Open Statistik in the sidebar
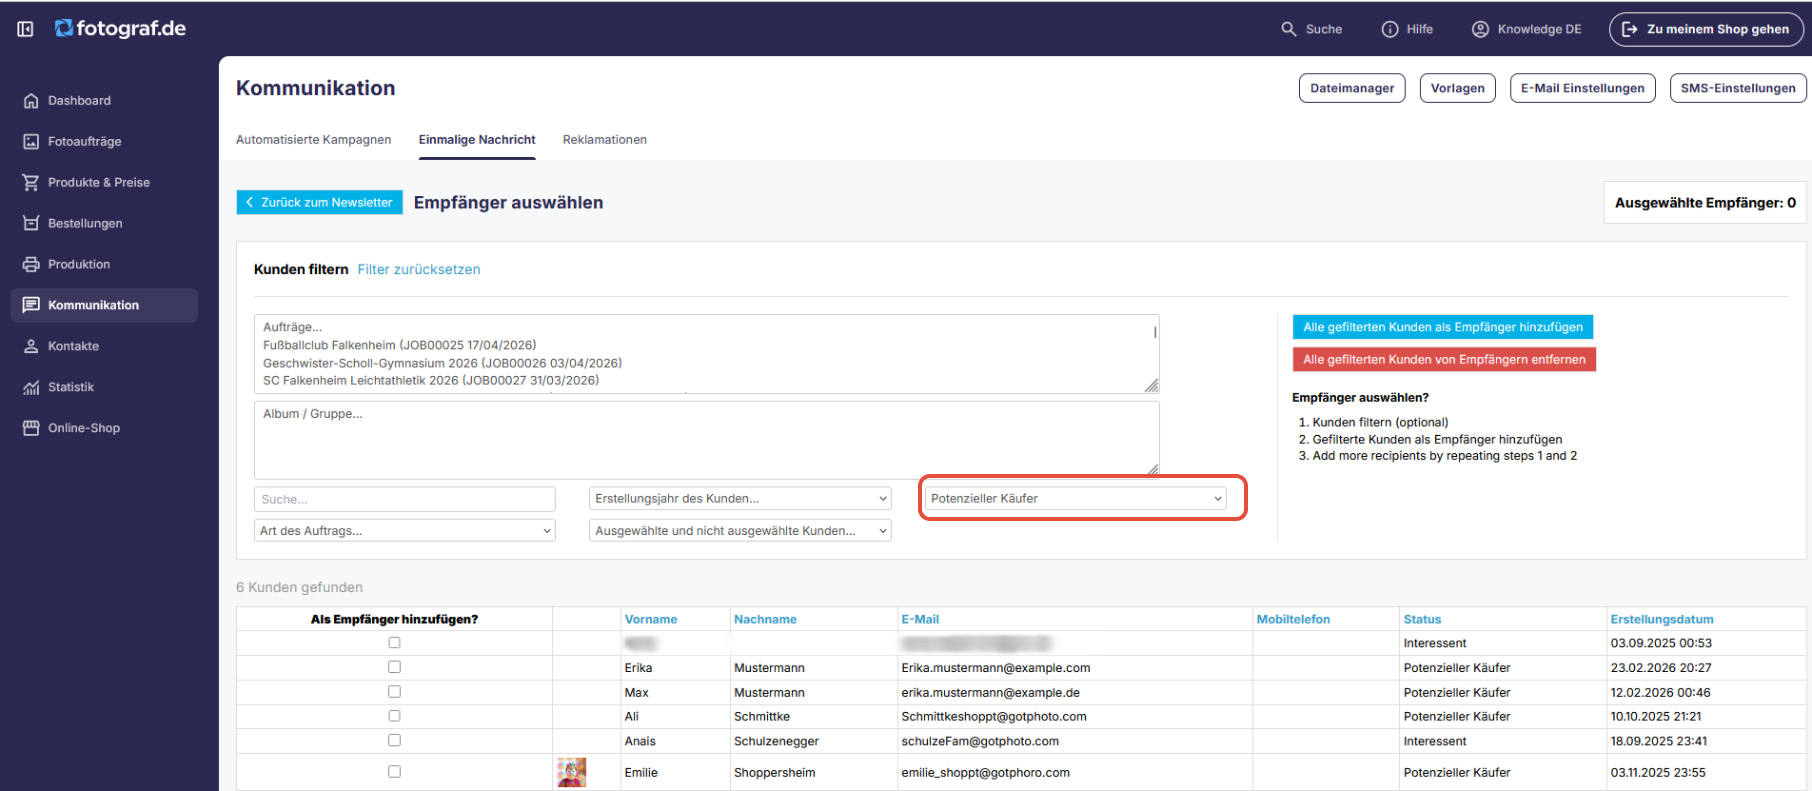 point(104,388)
